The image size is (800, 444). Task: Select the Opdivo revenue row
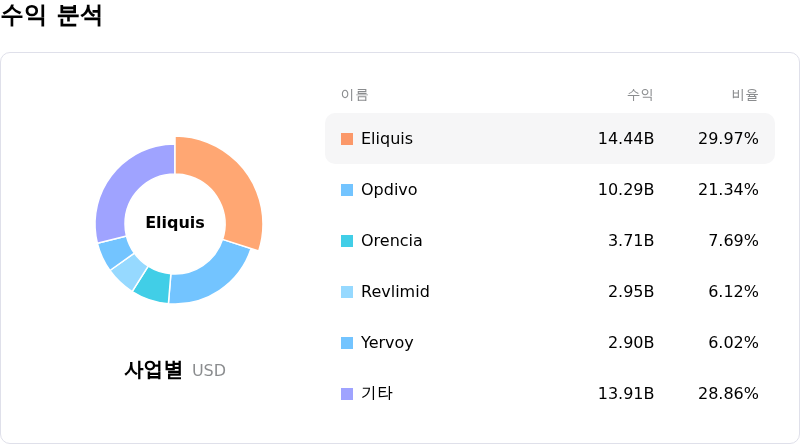550,190
